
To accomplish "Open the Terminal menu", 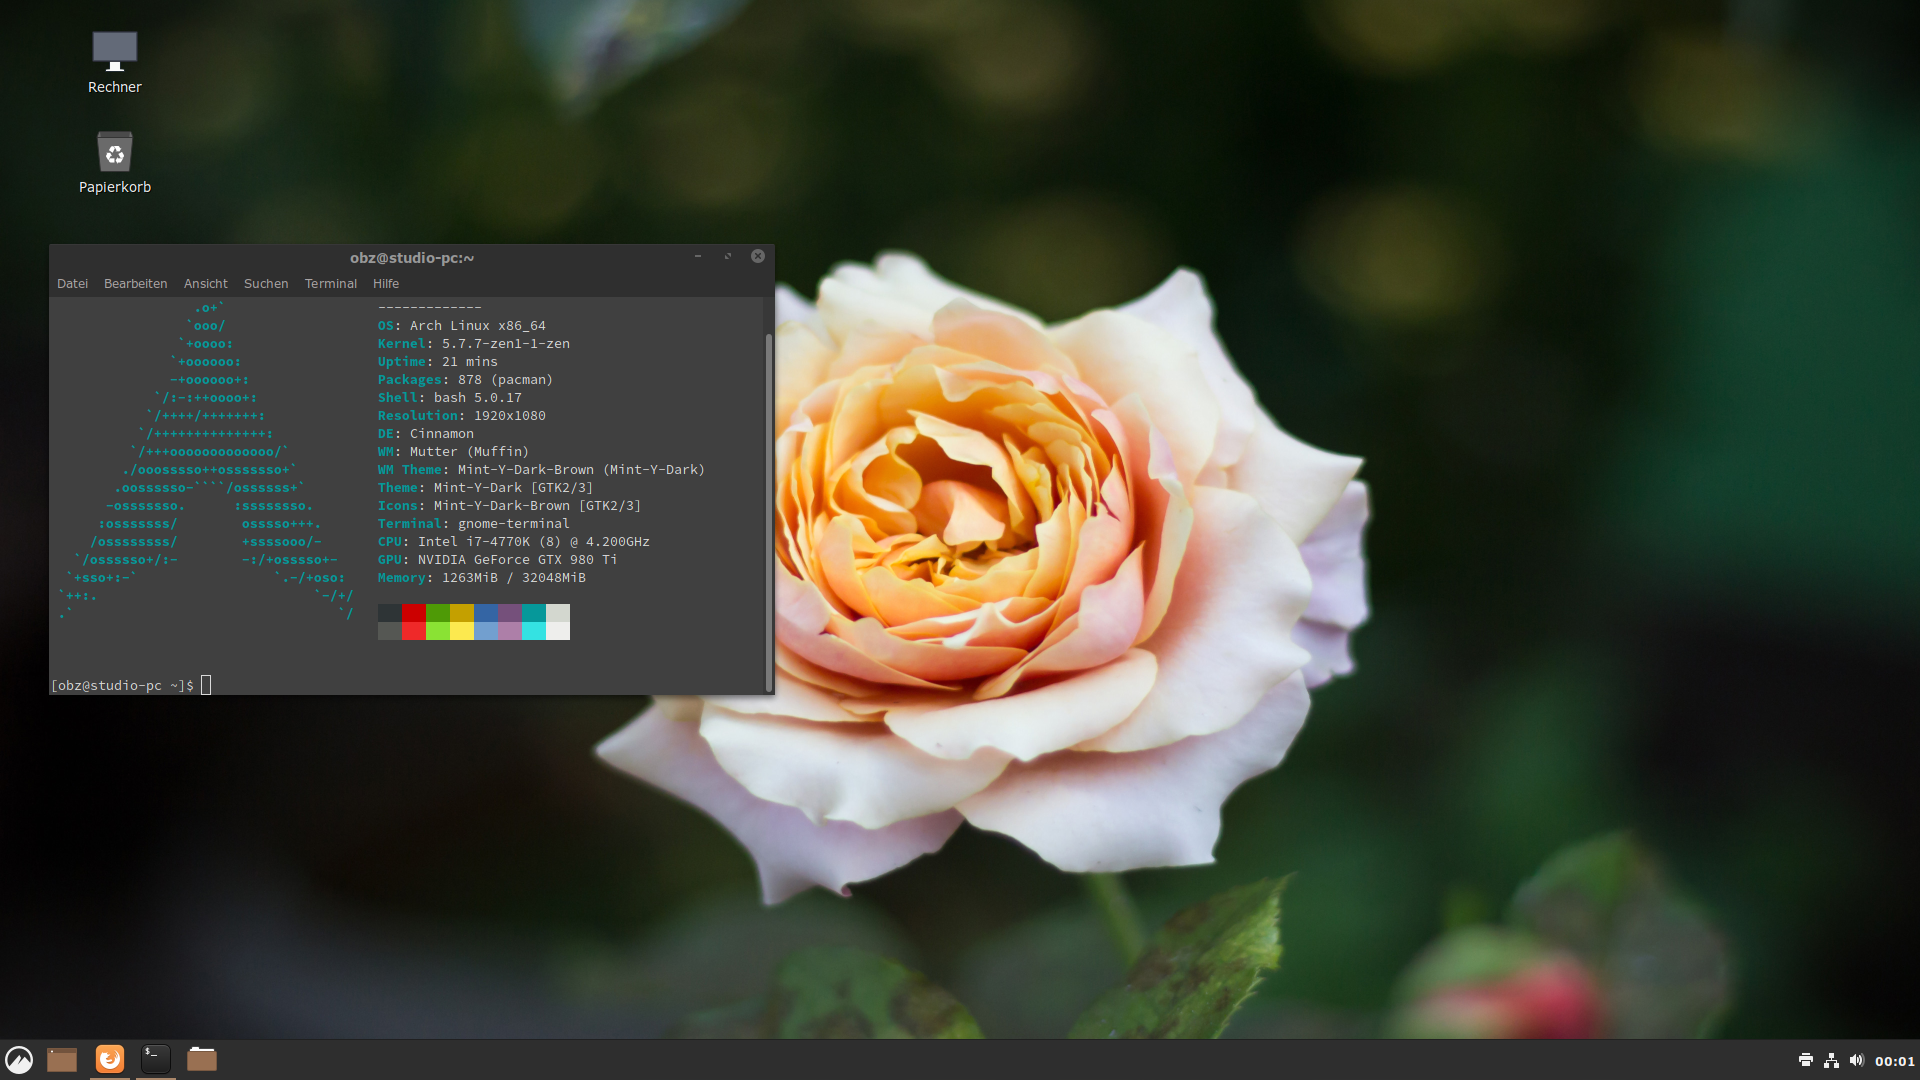I will [330, 284].
